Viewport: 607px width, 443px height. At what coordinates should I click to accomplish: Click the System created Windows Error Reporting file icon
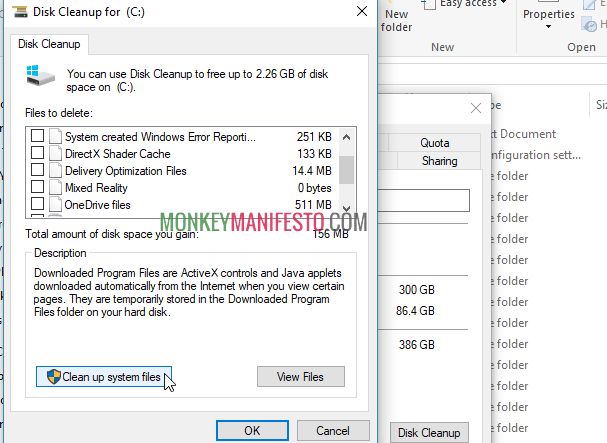[55, 136]
